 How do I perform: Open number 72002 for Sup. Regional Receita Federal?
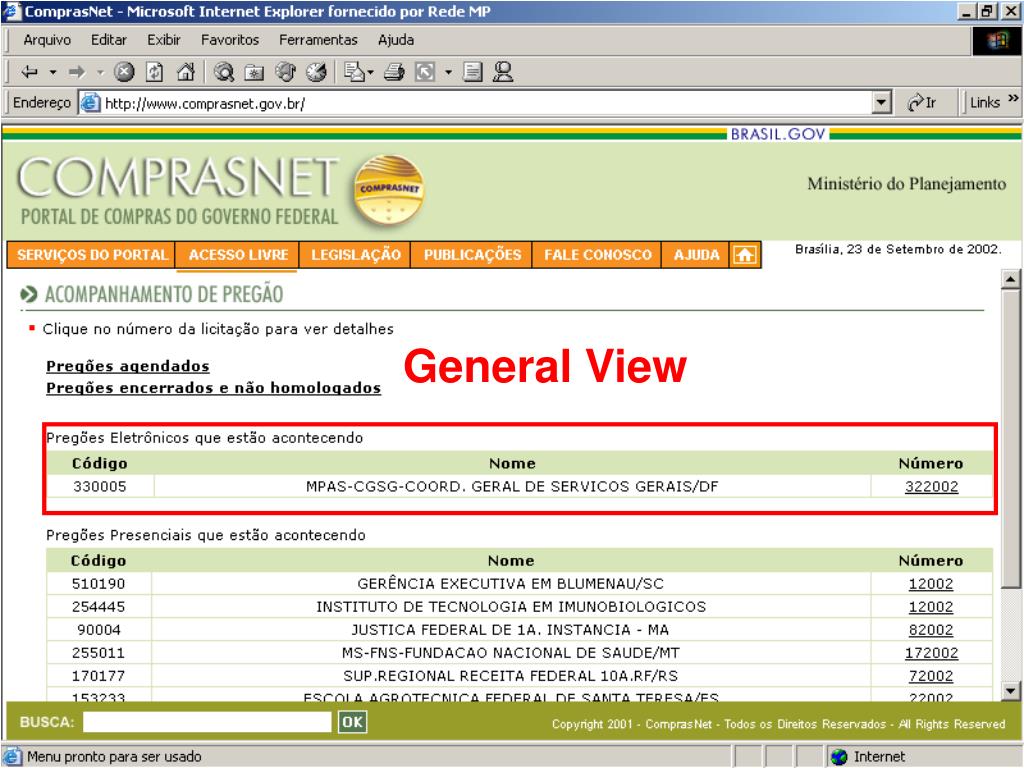click(931, 675)
